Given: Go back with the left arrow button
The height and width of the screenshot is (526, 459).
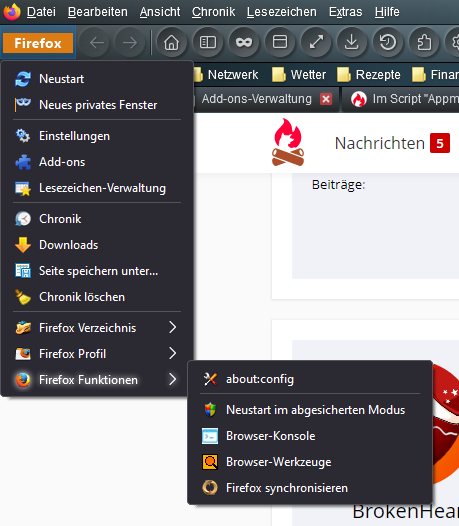Looking at the screenshot, I should [x=97, y=43].
